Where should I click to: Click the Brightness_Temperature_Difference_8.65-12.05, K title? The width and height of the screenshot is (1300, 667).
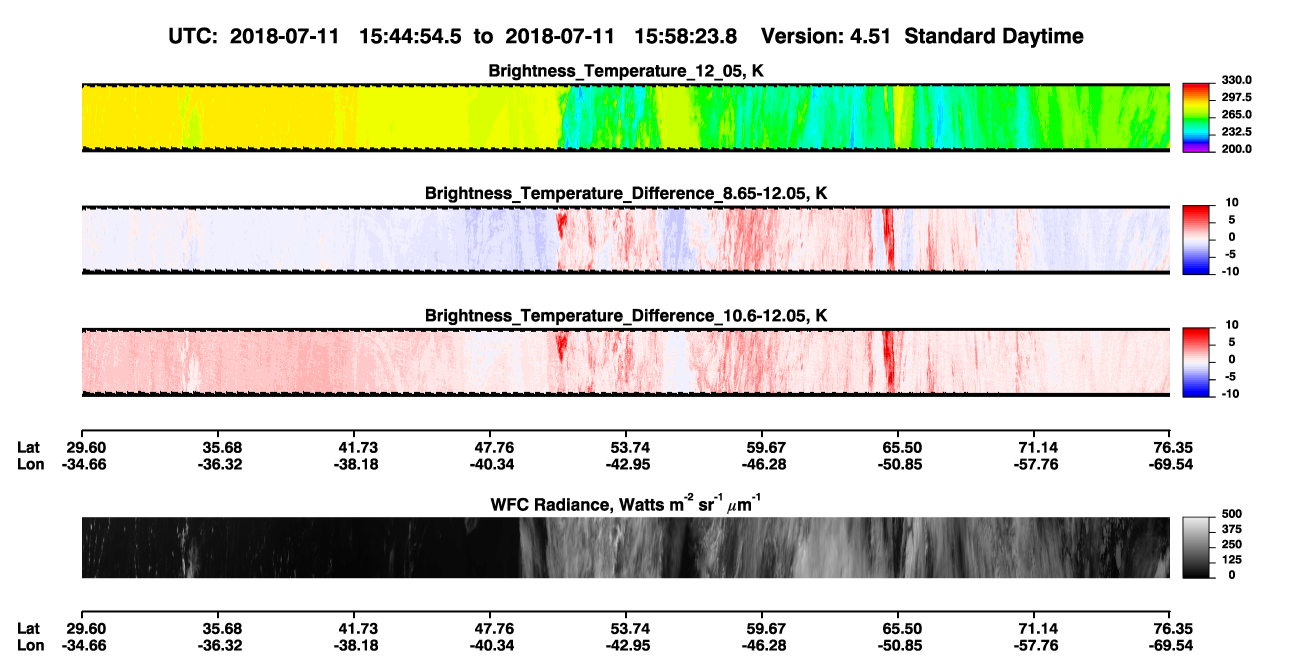pyautogui.click(x=626, y=193)
